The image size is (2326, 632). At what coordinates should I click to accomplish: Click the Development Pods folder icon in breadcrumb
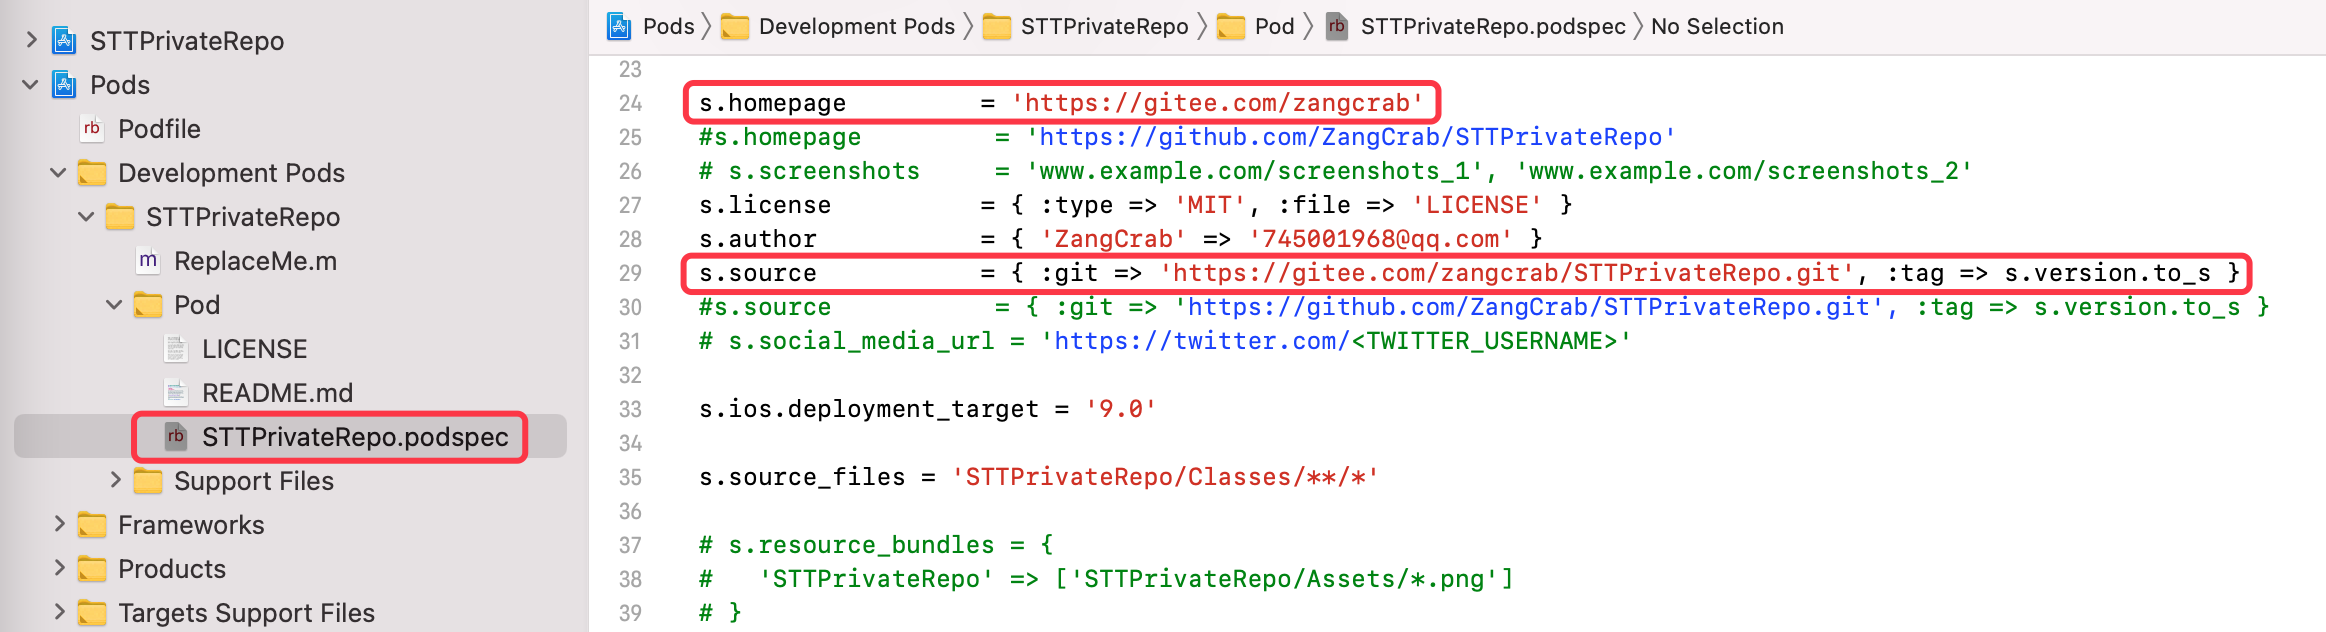tap(735, 27)
